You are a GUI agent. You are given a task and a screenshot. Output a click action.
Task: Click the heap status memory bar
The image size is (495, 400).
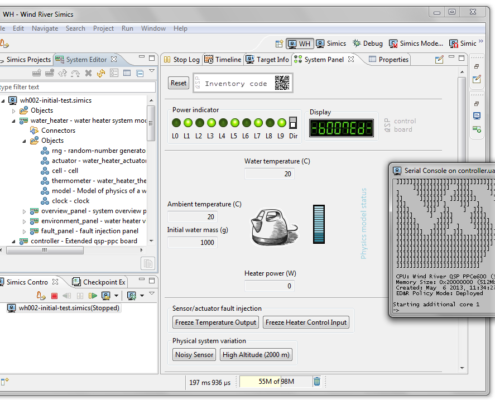[x=276, y=381]
